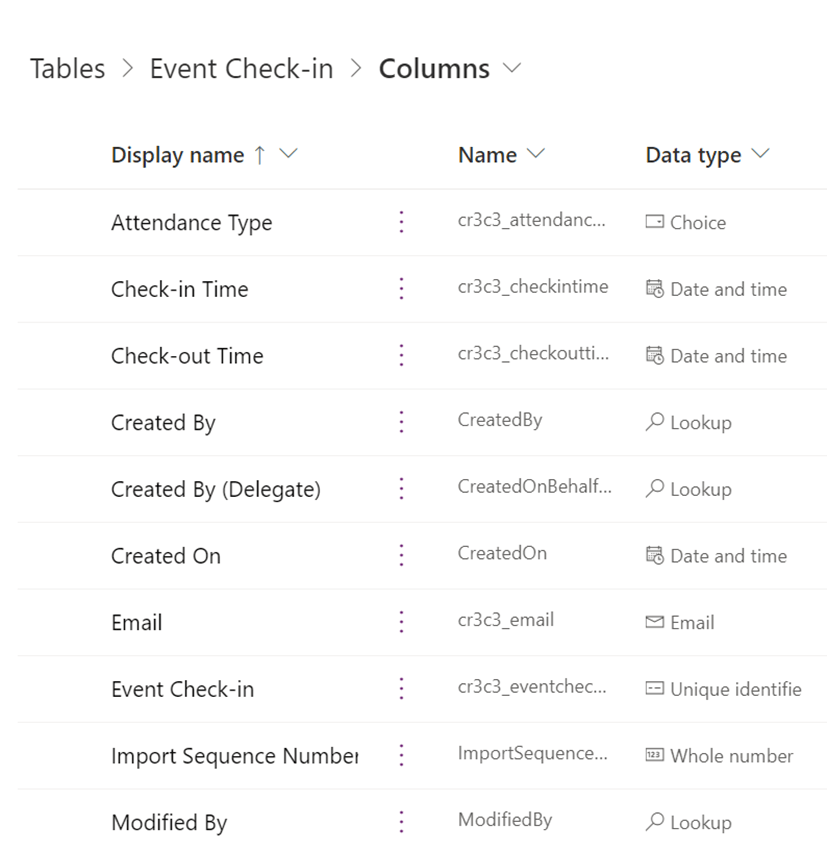
Task: Open more options for Check-in Time column
Action: tap(401, 289)
